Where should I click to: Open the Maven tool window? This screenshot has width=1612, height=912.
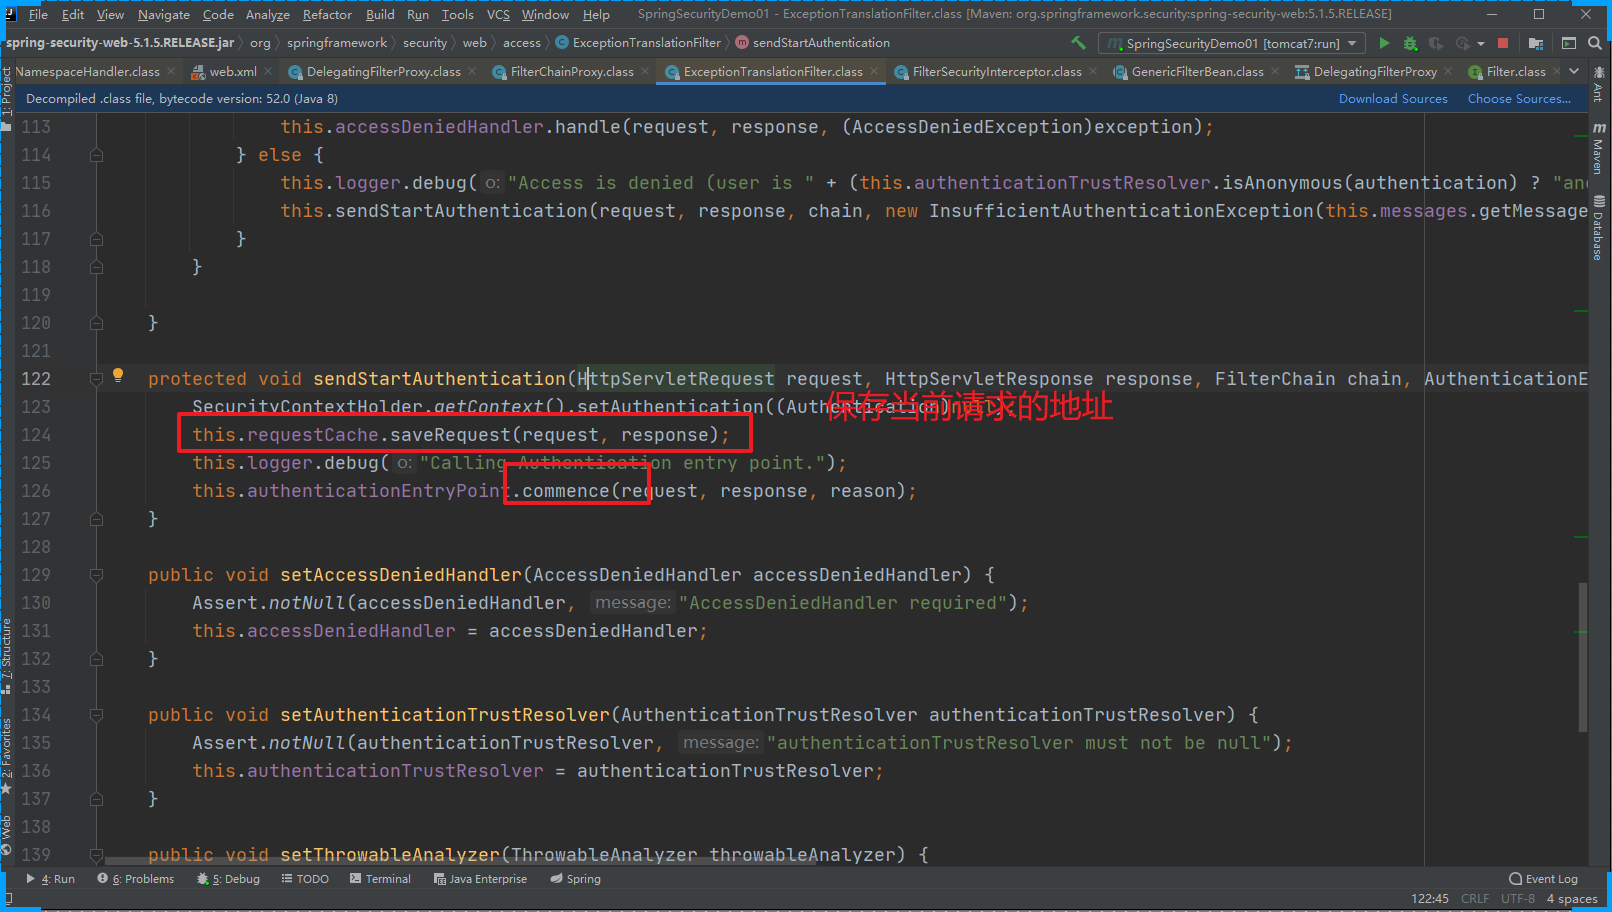1598,148
